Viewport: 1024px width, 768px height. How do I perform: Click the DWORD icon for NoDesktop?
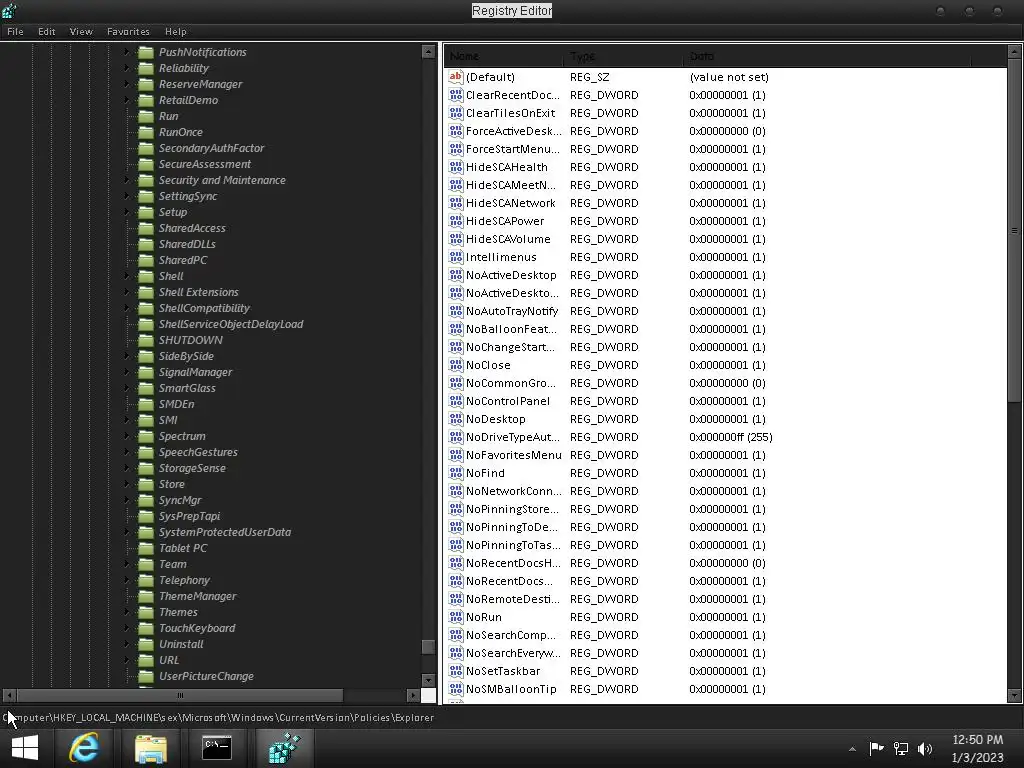pyautogui.click(x=456, y=419)
